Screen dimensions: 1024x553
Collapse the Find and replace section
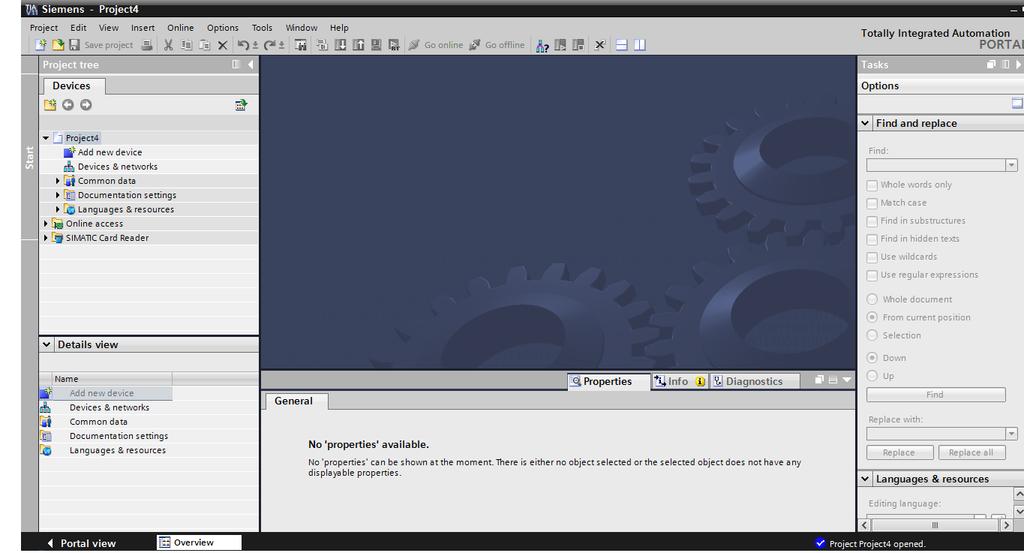(x=865, y=123)
